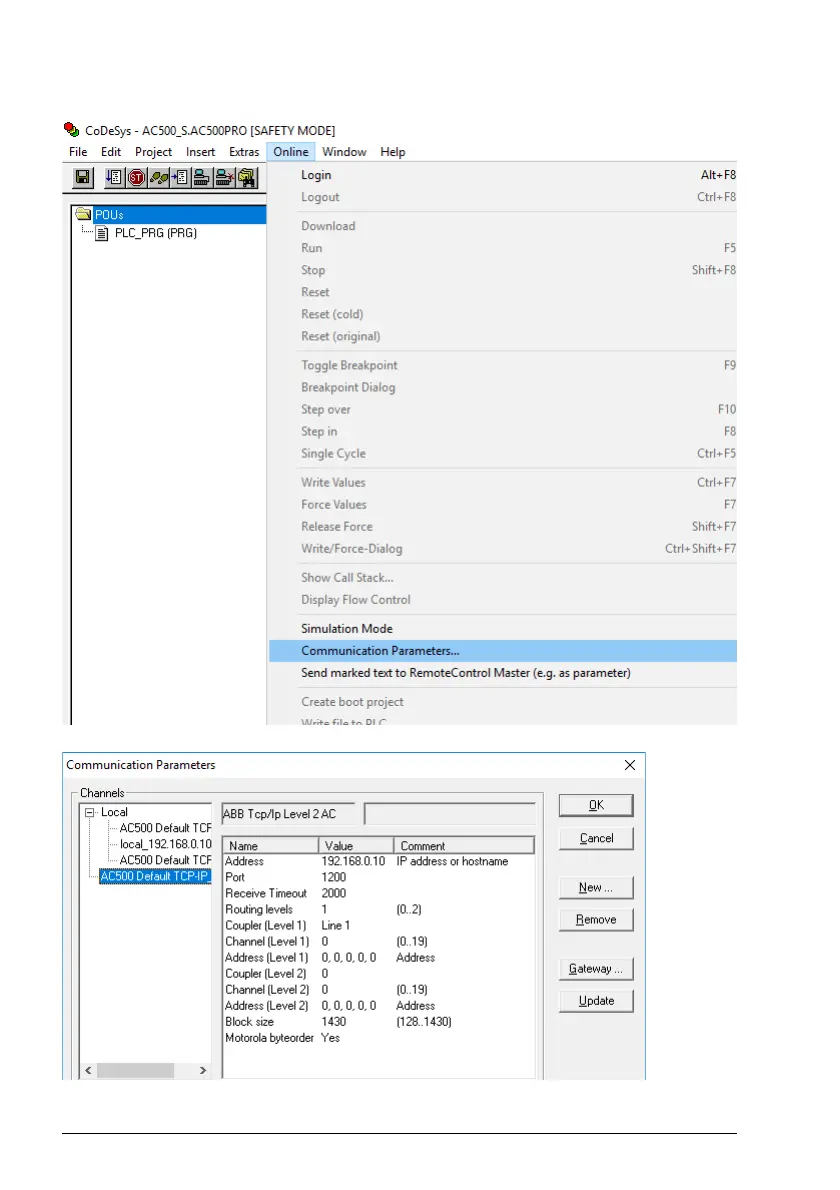840x1190 pixels.
Task: Choose Force Values menu entry
Action: pyautogui.click(x=503, y=504)
